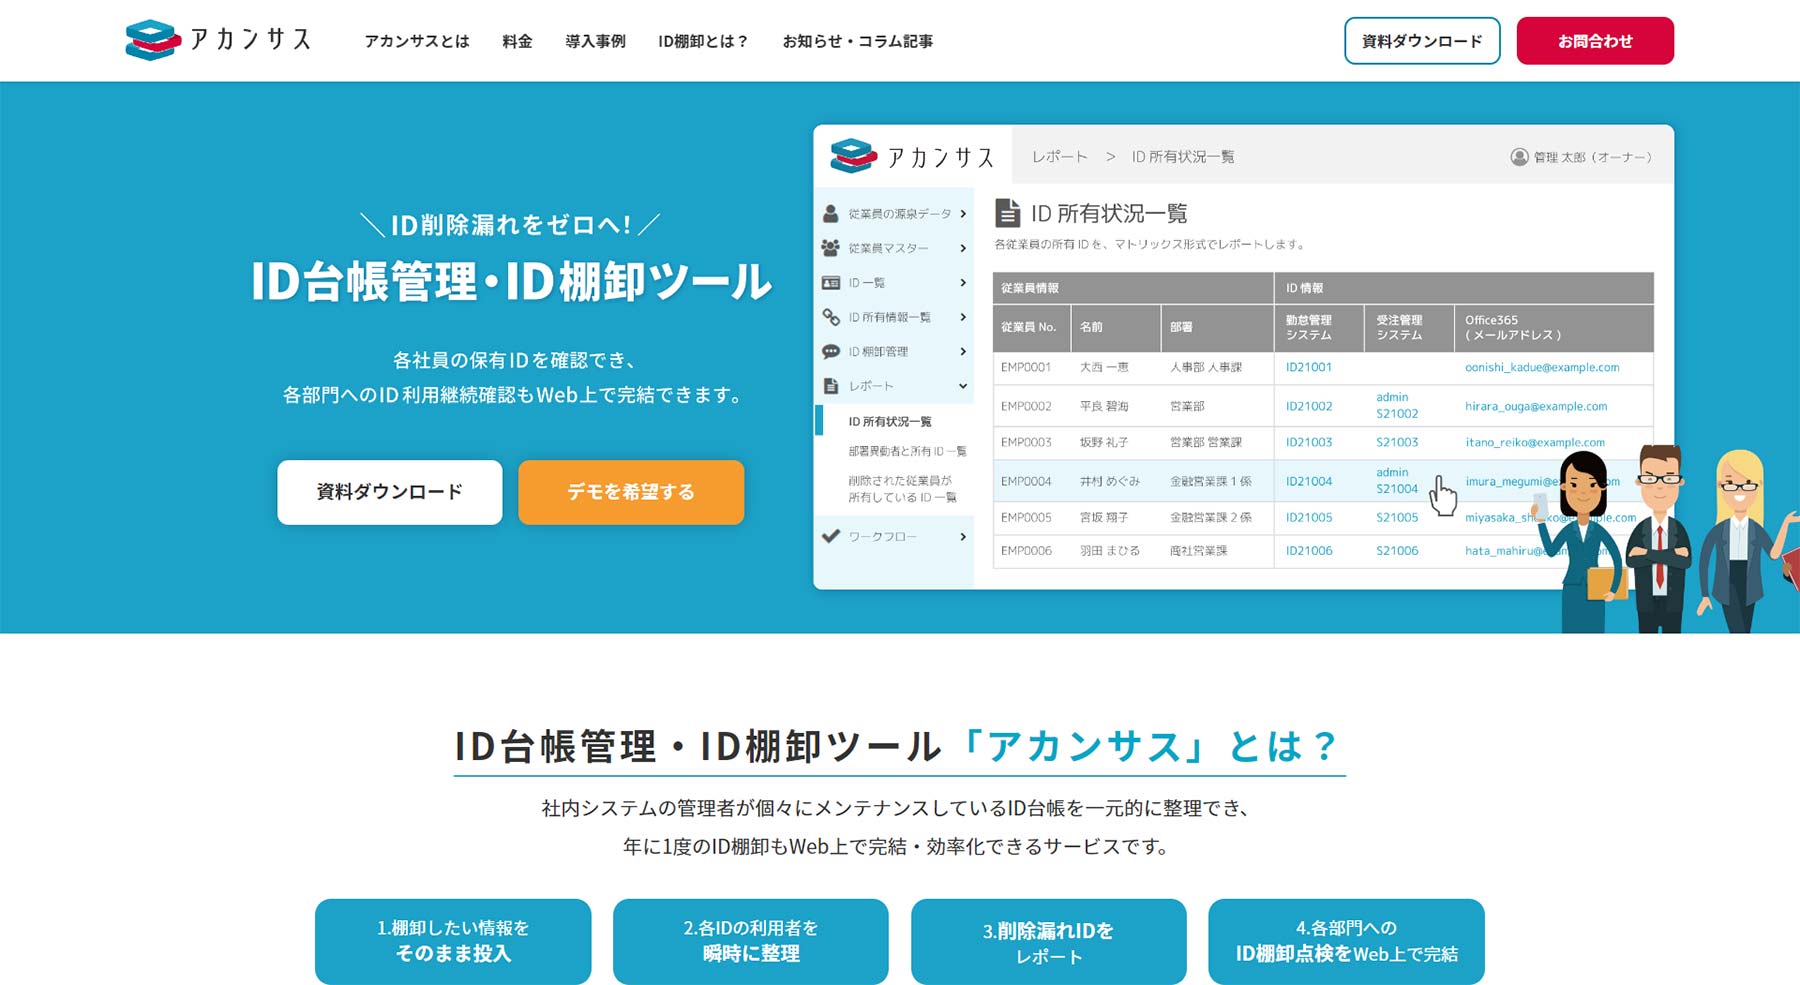Click the red お問合わせ button

(x=1595, y=41)
